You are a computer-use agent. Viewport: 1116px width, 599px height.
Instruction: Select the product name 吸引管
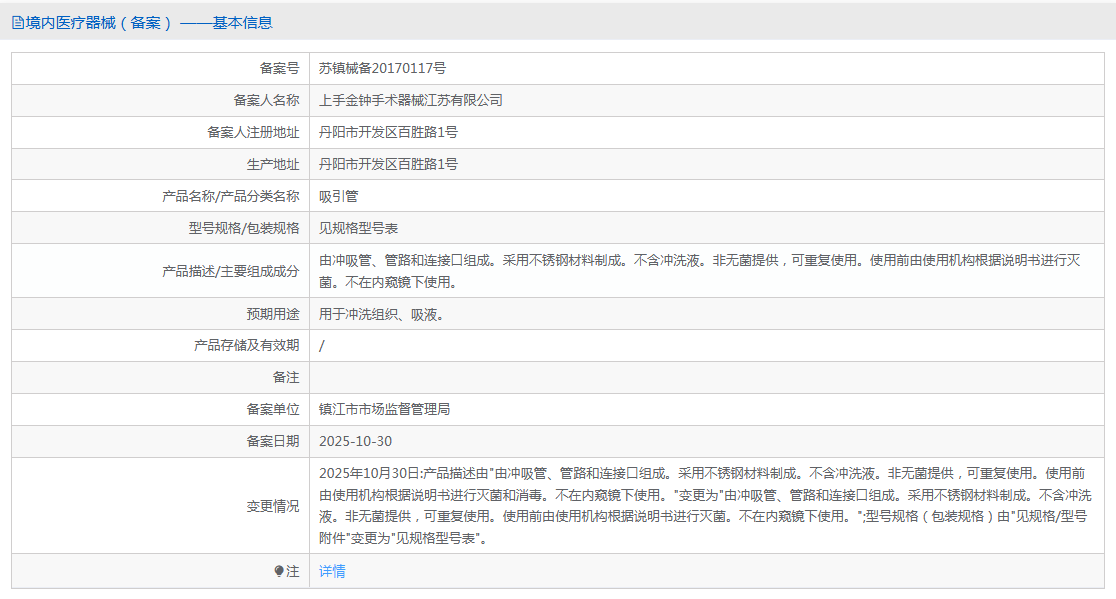(x=339, y=196)
